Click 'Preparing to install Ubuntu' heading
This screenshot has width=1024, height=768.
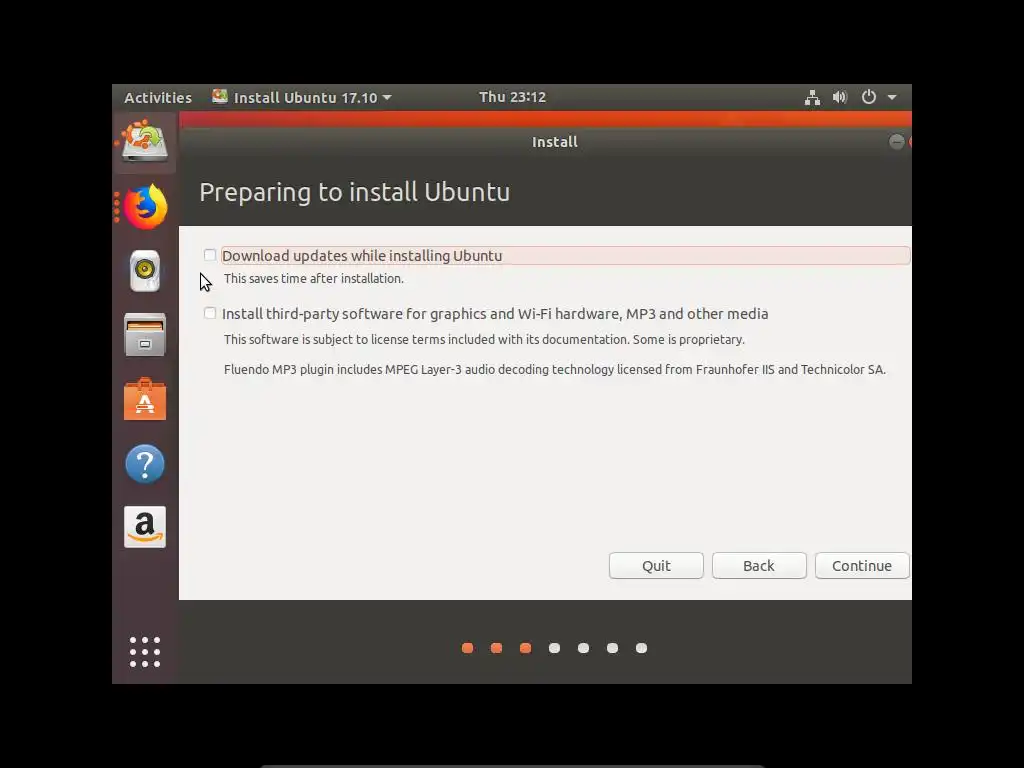(x=355, y=192)
